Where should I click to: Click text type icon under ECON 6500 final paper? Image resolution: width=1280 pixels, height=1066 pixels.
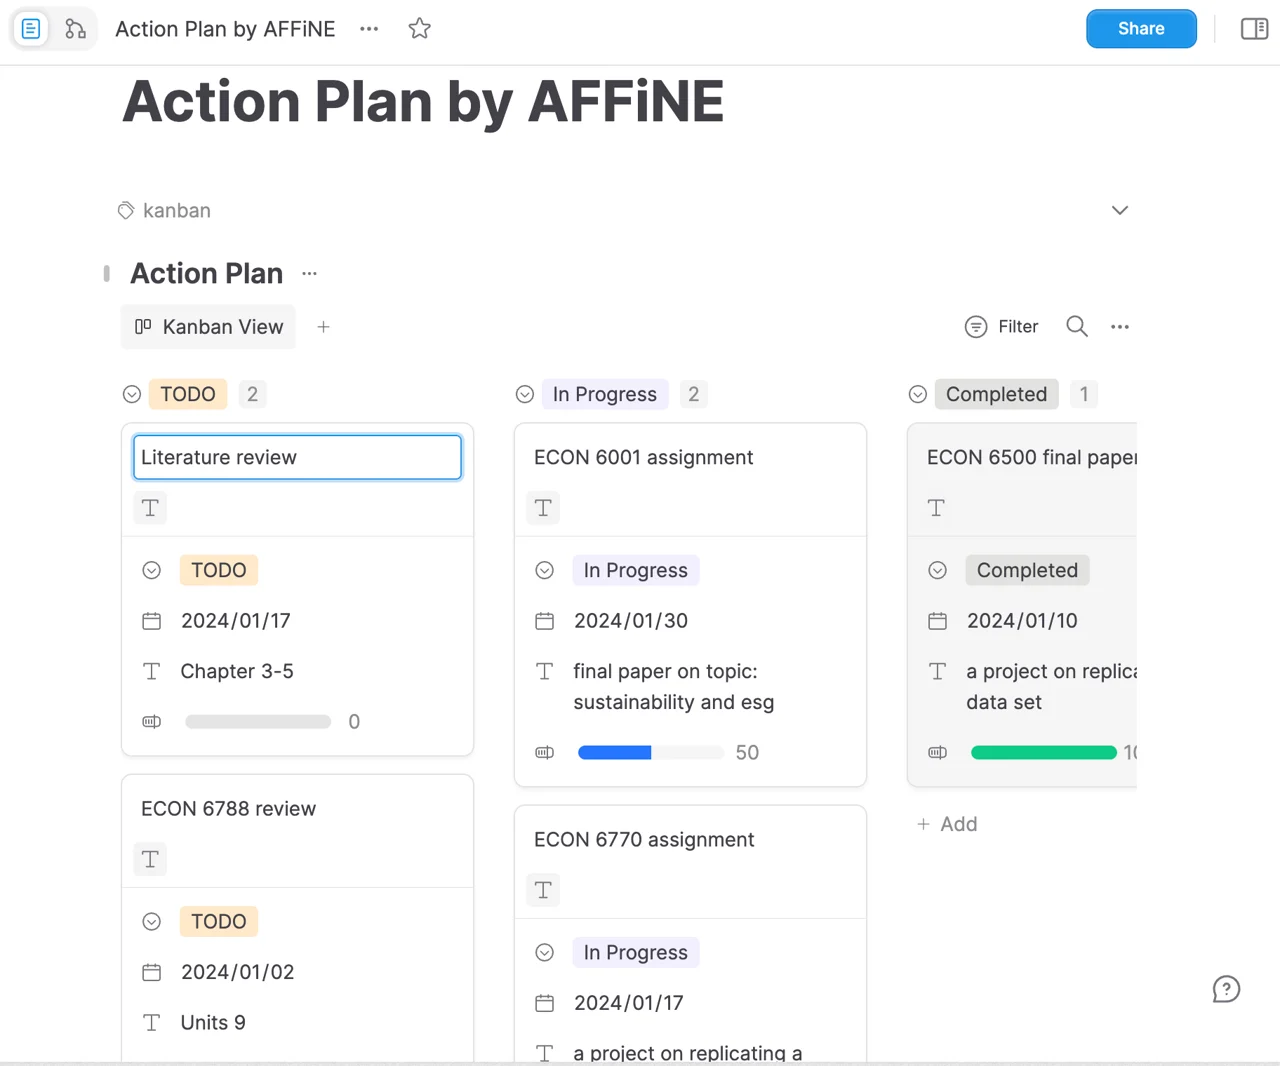click(x=936, y=508)
